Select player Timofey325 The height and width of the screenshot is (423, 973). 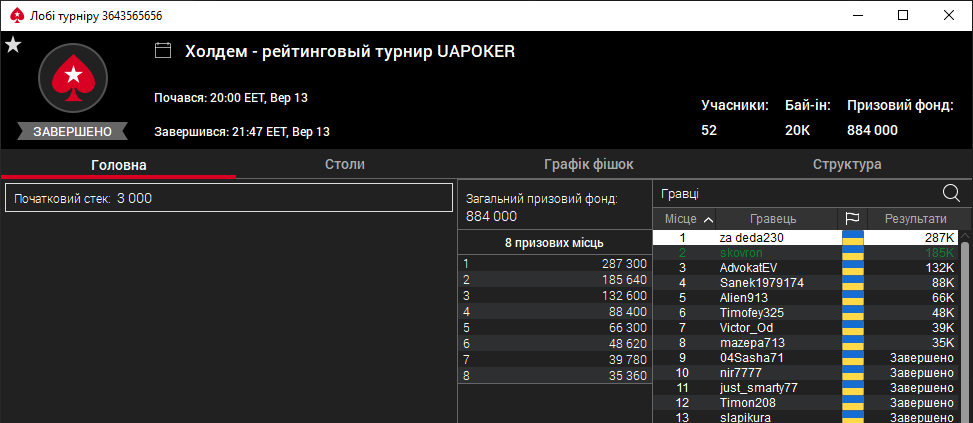[x=805, y=313]
